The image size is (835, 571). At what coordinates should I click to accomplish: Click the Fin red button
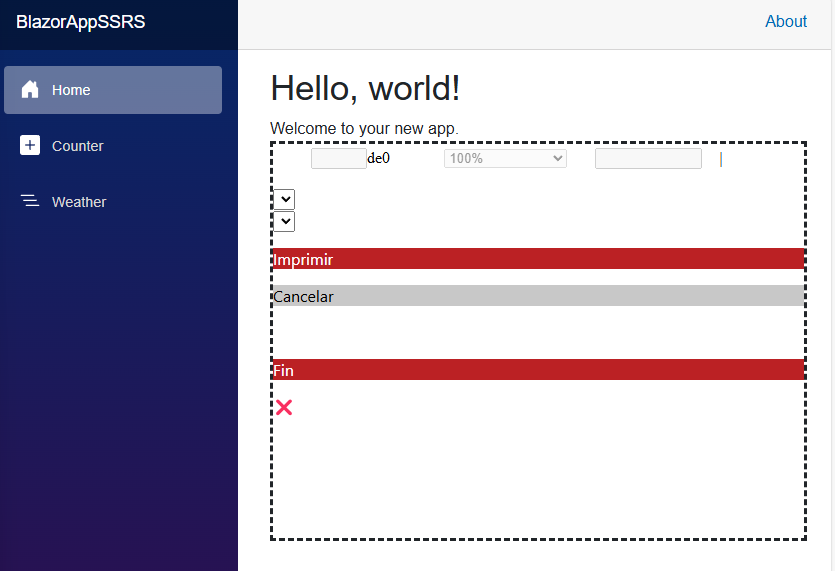tap(538, 370)
